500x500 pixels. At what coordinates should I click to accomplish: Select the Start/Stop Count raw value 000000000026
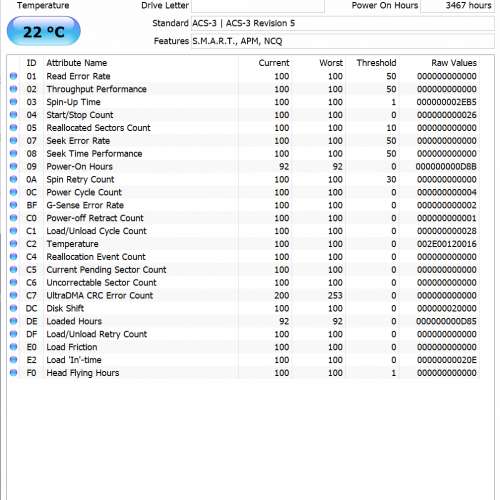447,115
